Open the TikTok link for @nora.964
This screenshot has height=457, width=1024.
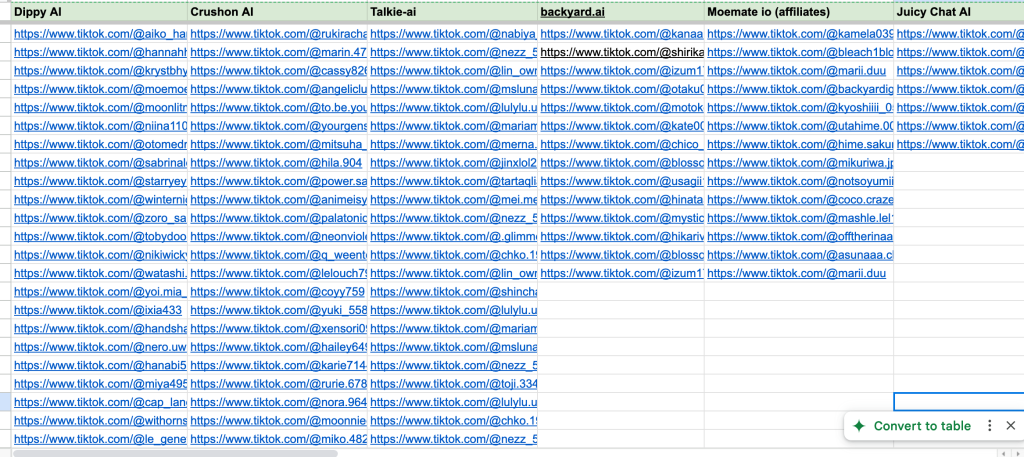[278, 402]
